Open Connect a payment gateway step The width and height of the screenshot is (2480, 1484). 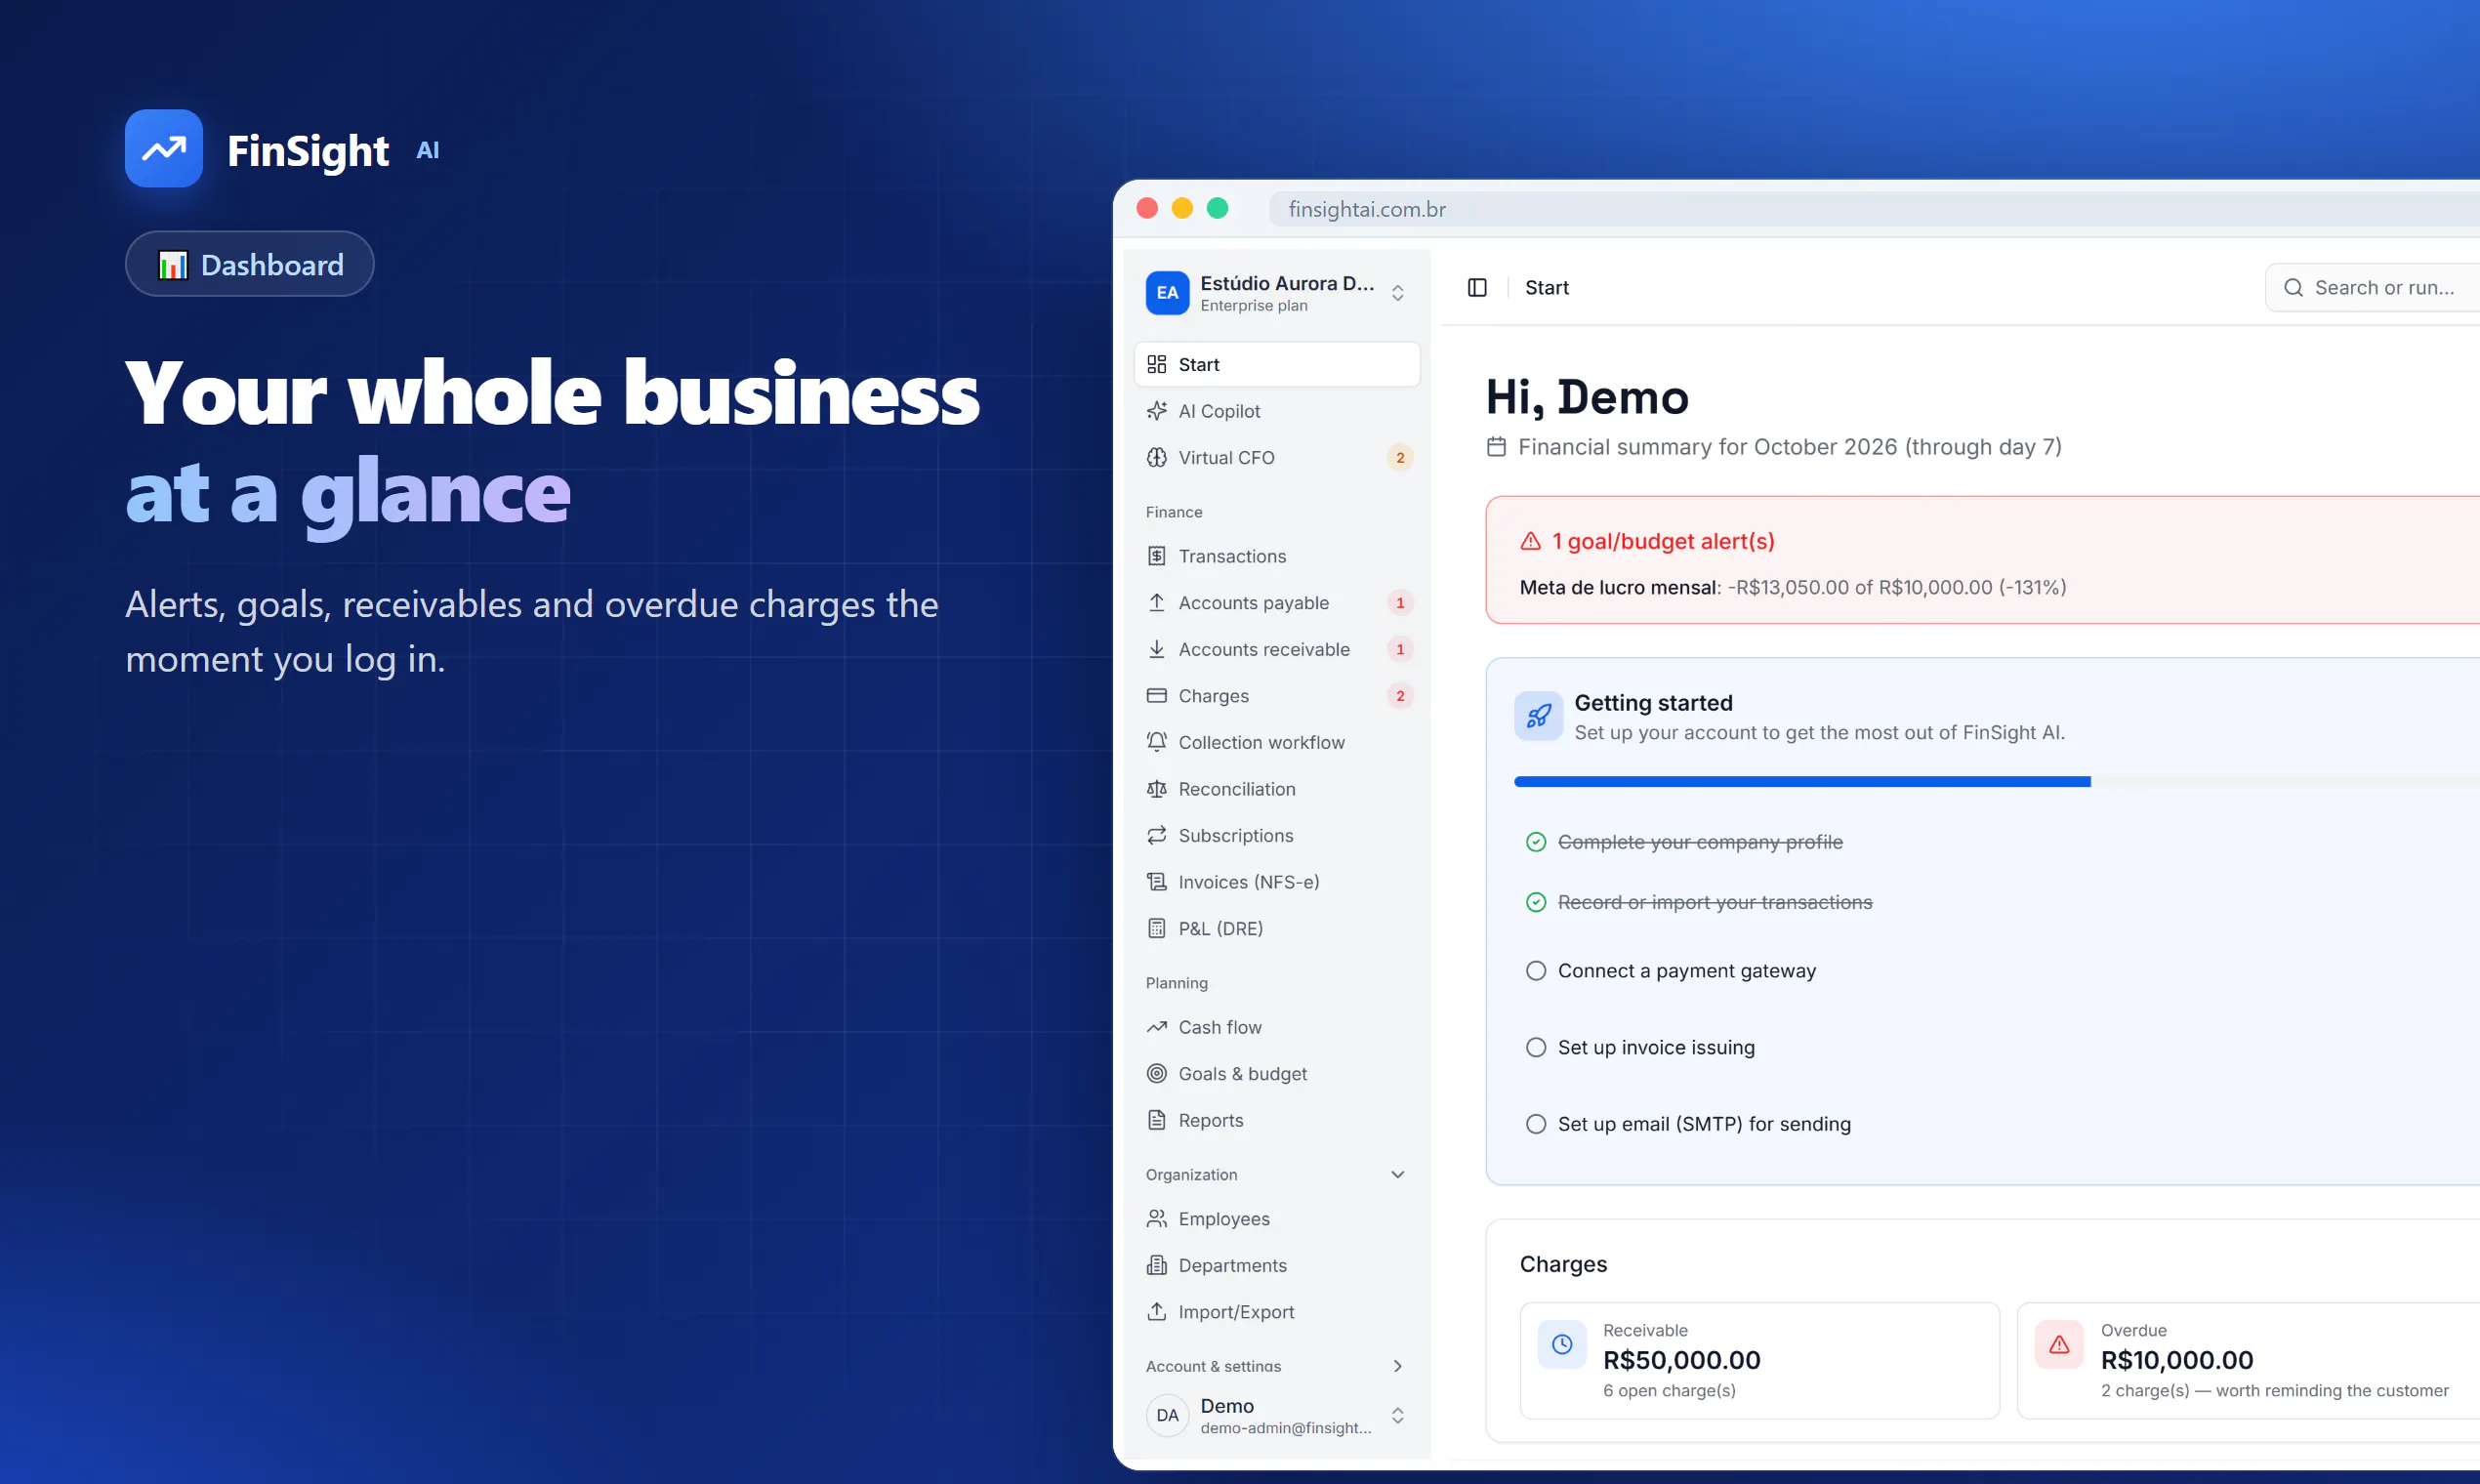(1687, 971)
